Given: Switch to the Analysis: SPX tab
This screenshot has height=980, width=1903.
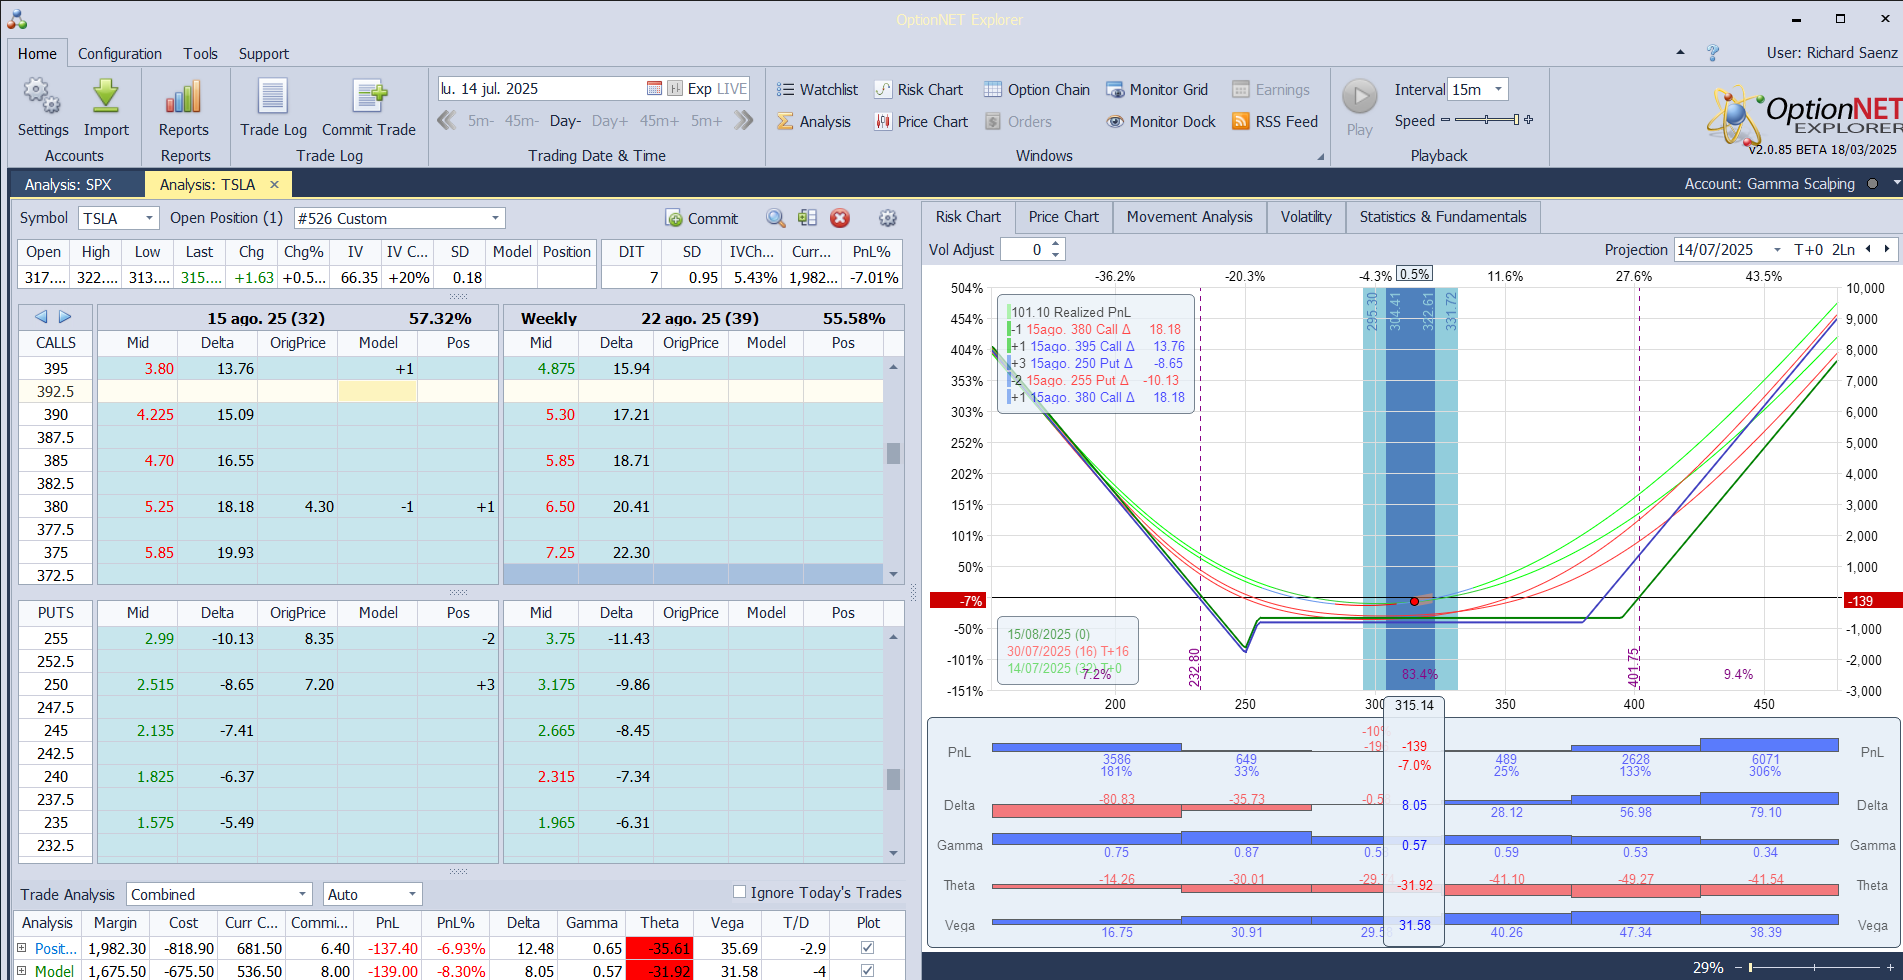Looking at the screenshot, I should (68, 185).
